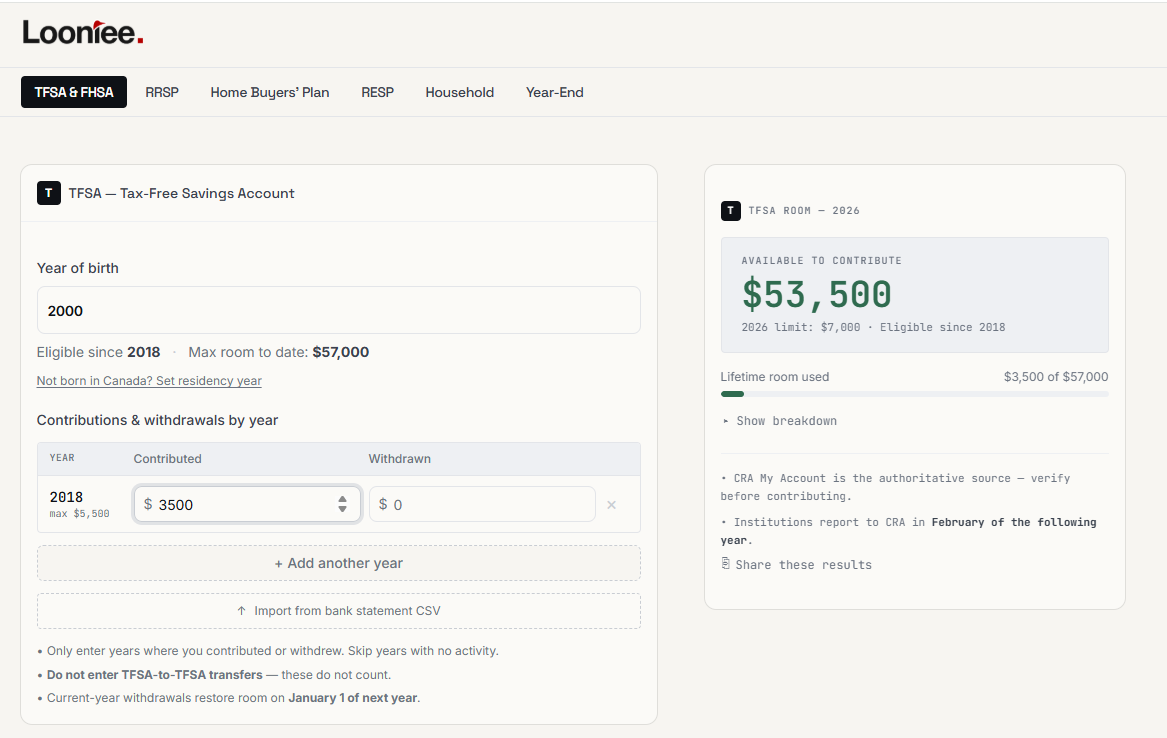Viewport: 1167px width, 738px height.
Task: Click the 2018 Withdrawn amount field
Action: pos(482,504)
